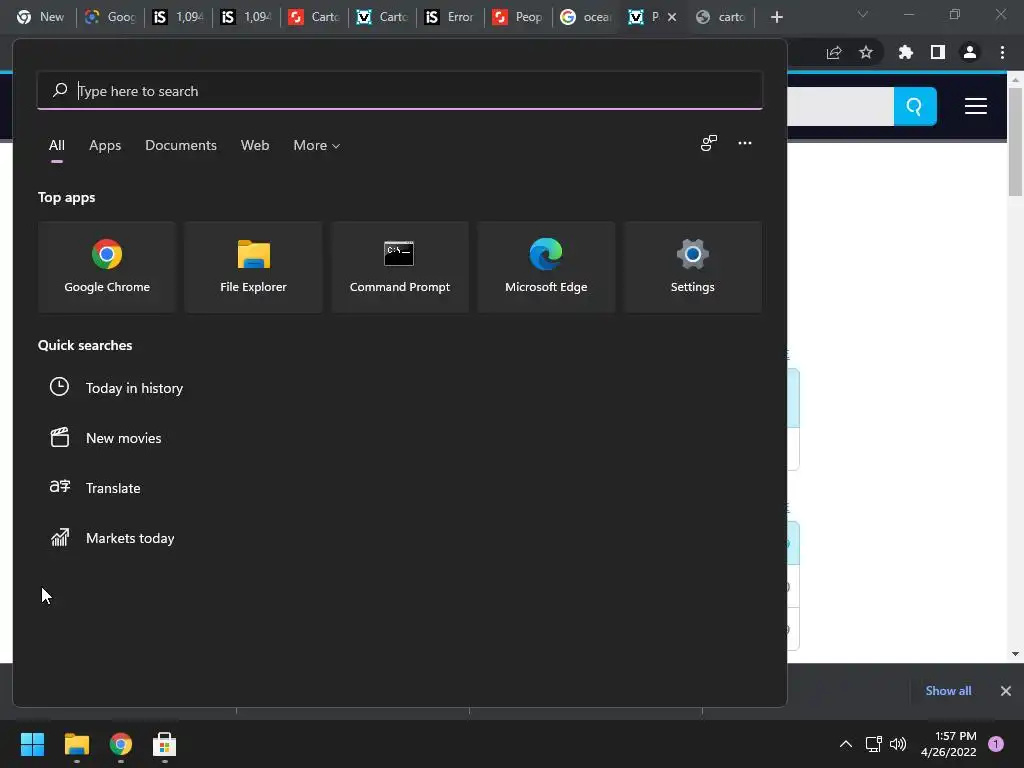Screen dimensions: 1024x768
Task: Open Chrome Extensions puzzle icon
Action: point(905,52)
